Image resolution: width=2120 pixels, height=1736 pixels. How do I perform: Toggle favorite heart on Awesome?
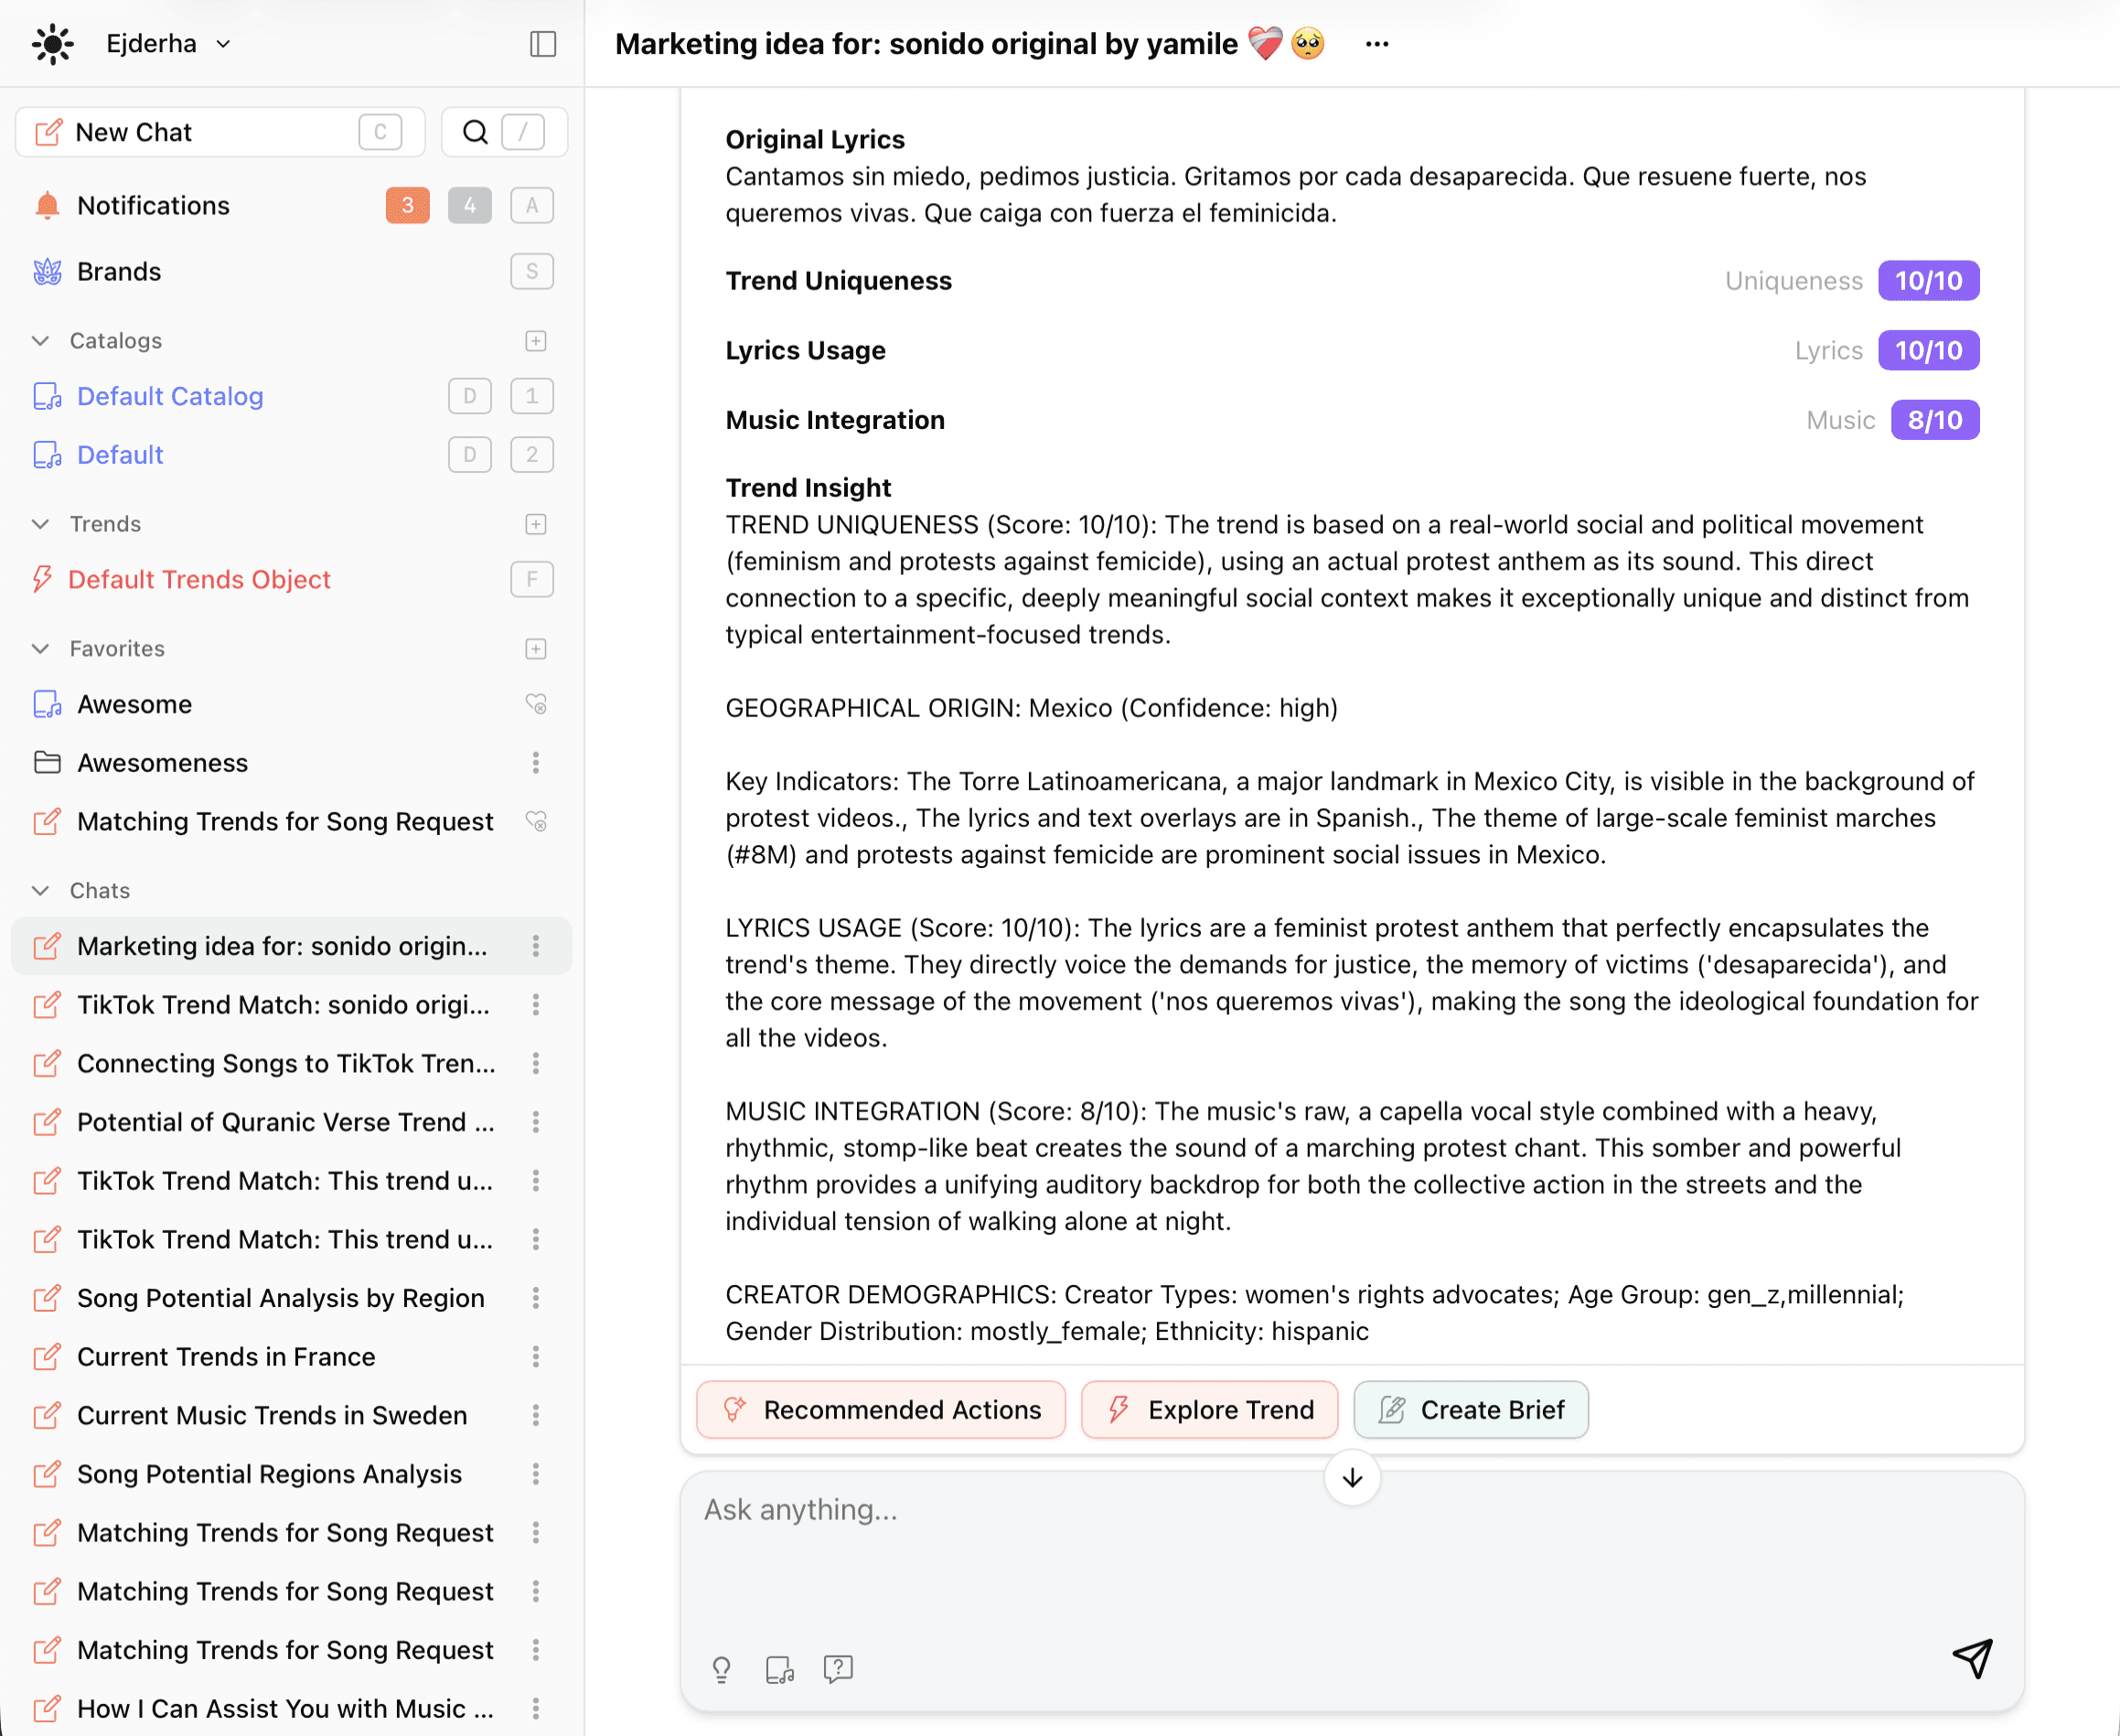pos(536,705)
